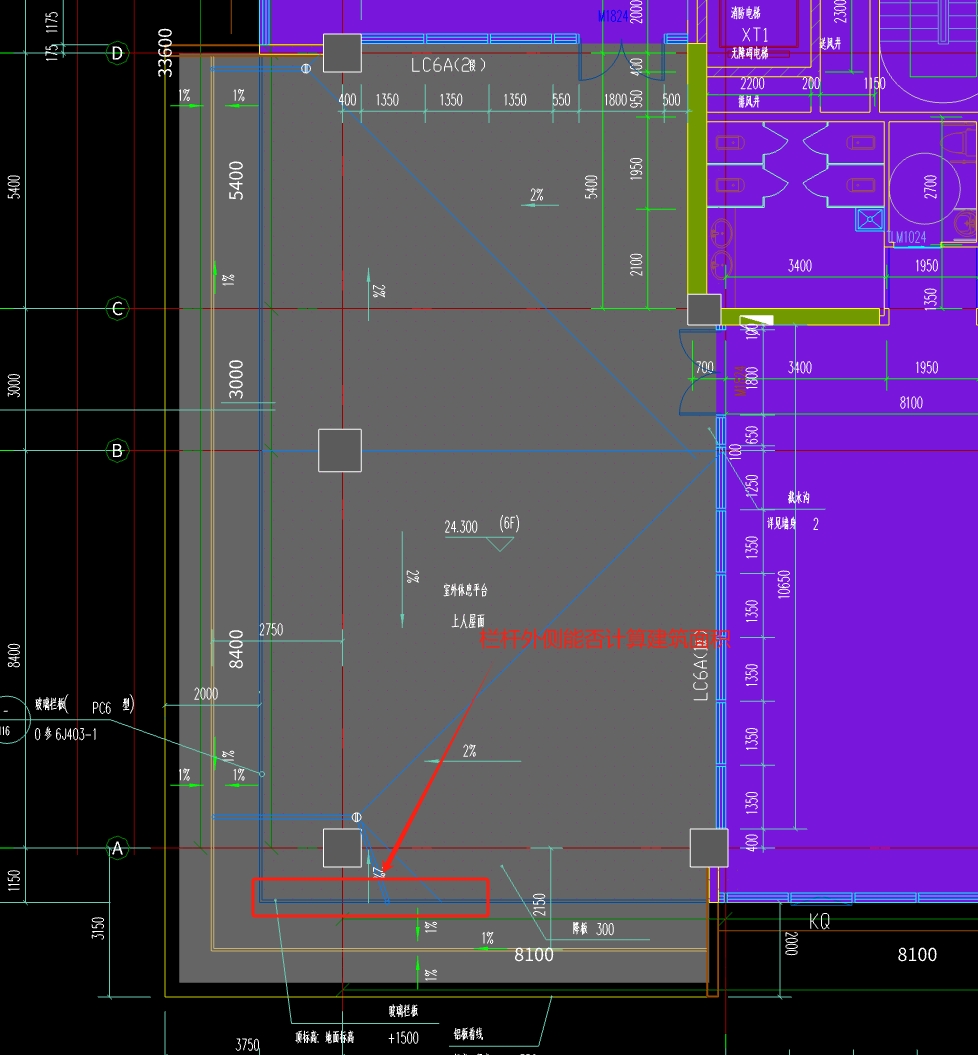Select the blue "M1824" door label at the top

click(x=613, y=16)
